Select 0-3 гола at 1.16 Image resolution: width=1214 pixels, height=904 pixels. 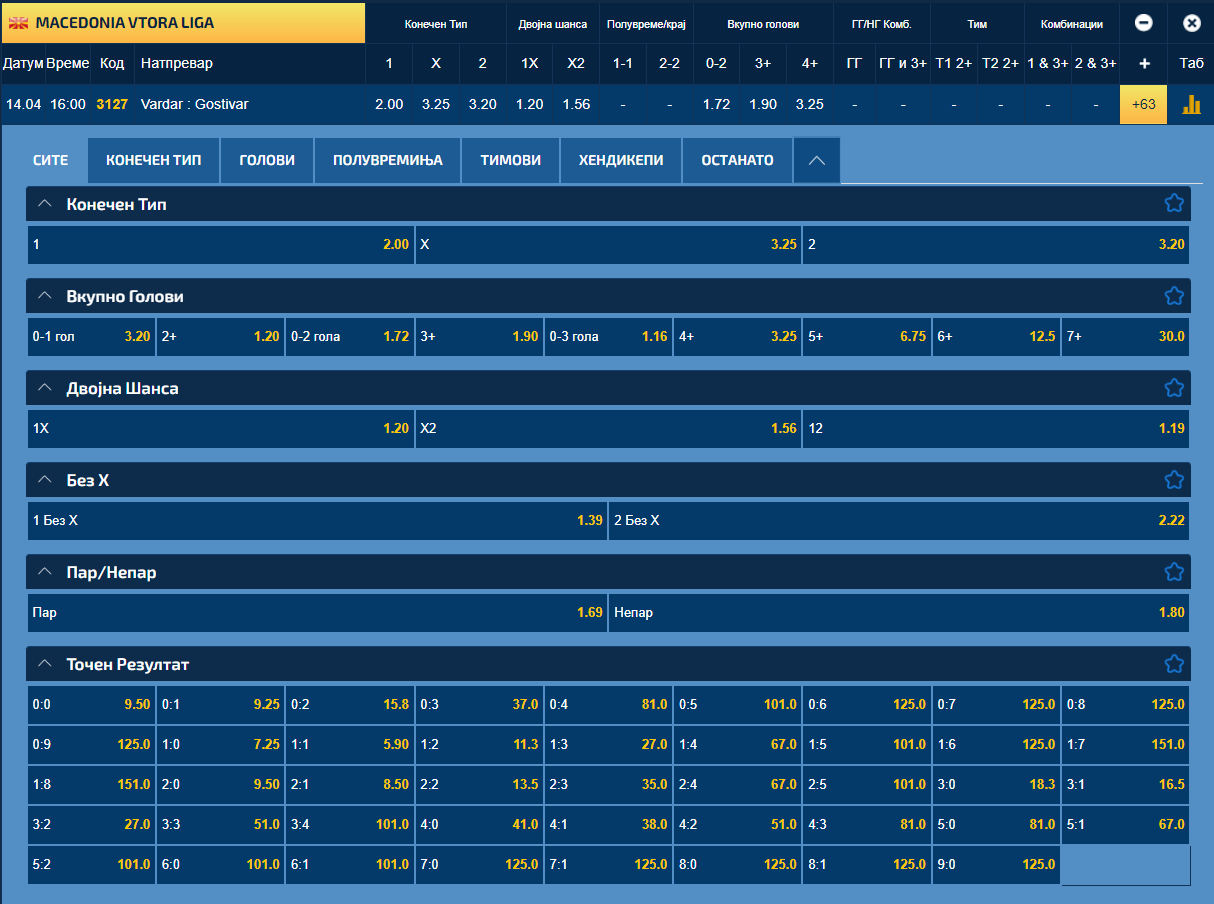[x=608, y=336]
